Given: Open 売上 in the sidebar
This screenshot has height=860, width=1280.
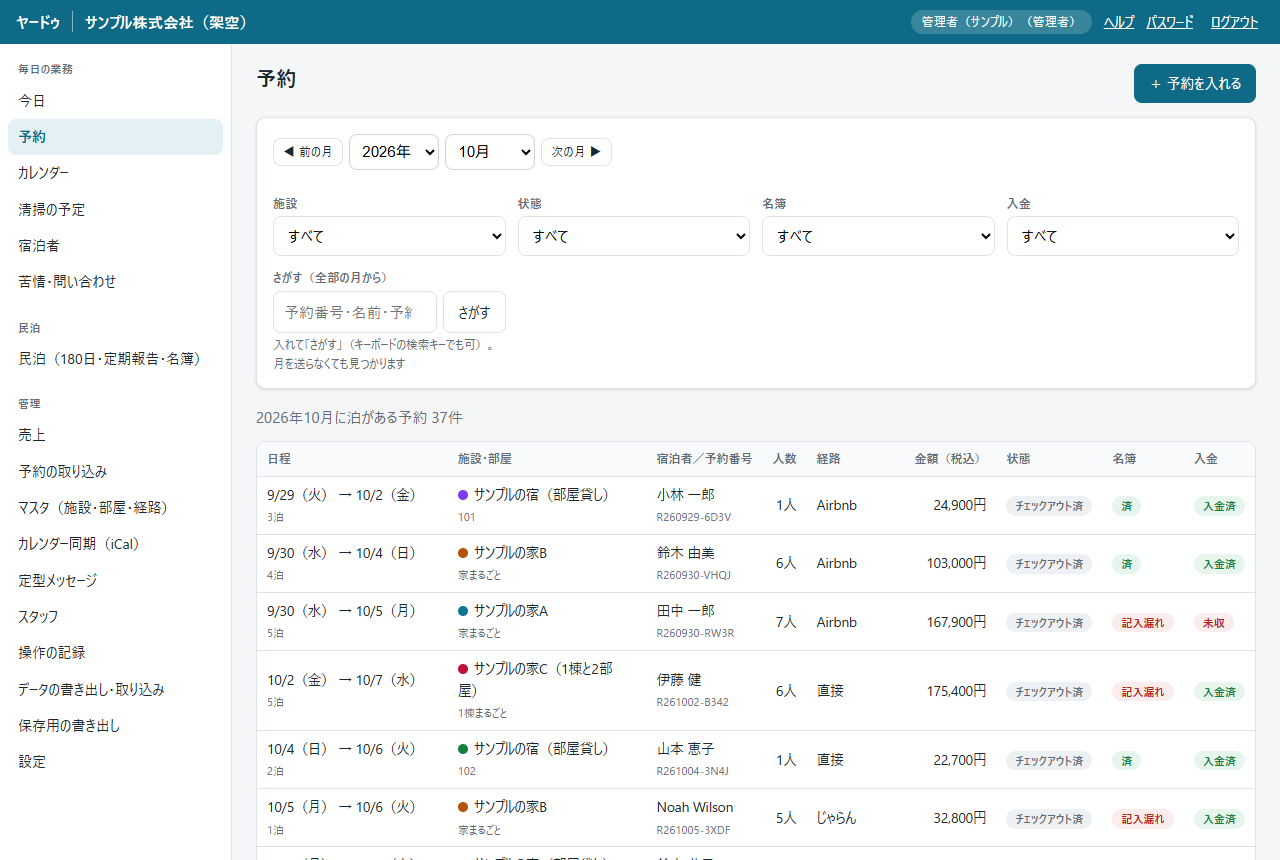Looking at the screenshot, I should pyautogui.click(x=115, y=435).
